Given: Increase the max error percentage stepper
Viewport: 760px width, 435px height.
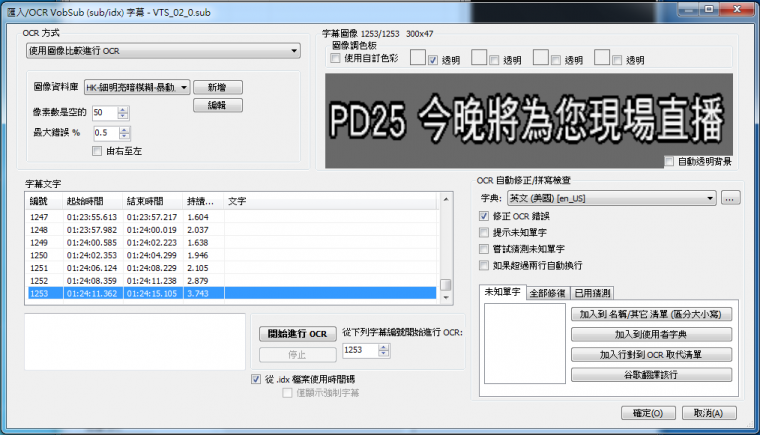Looking at the screenshot, I should point(125,130).
